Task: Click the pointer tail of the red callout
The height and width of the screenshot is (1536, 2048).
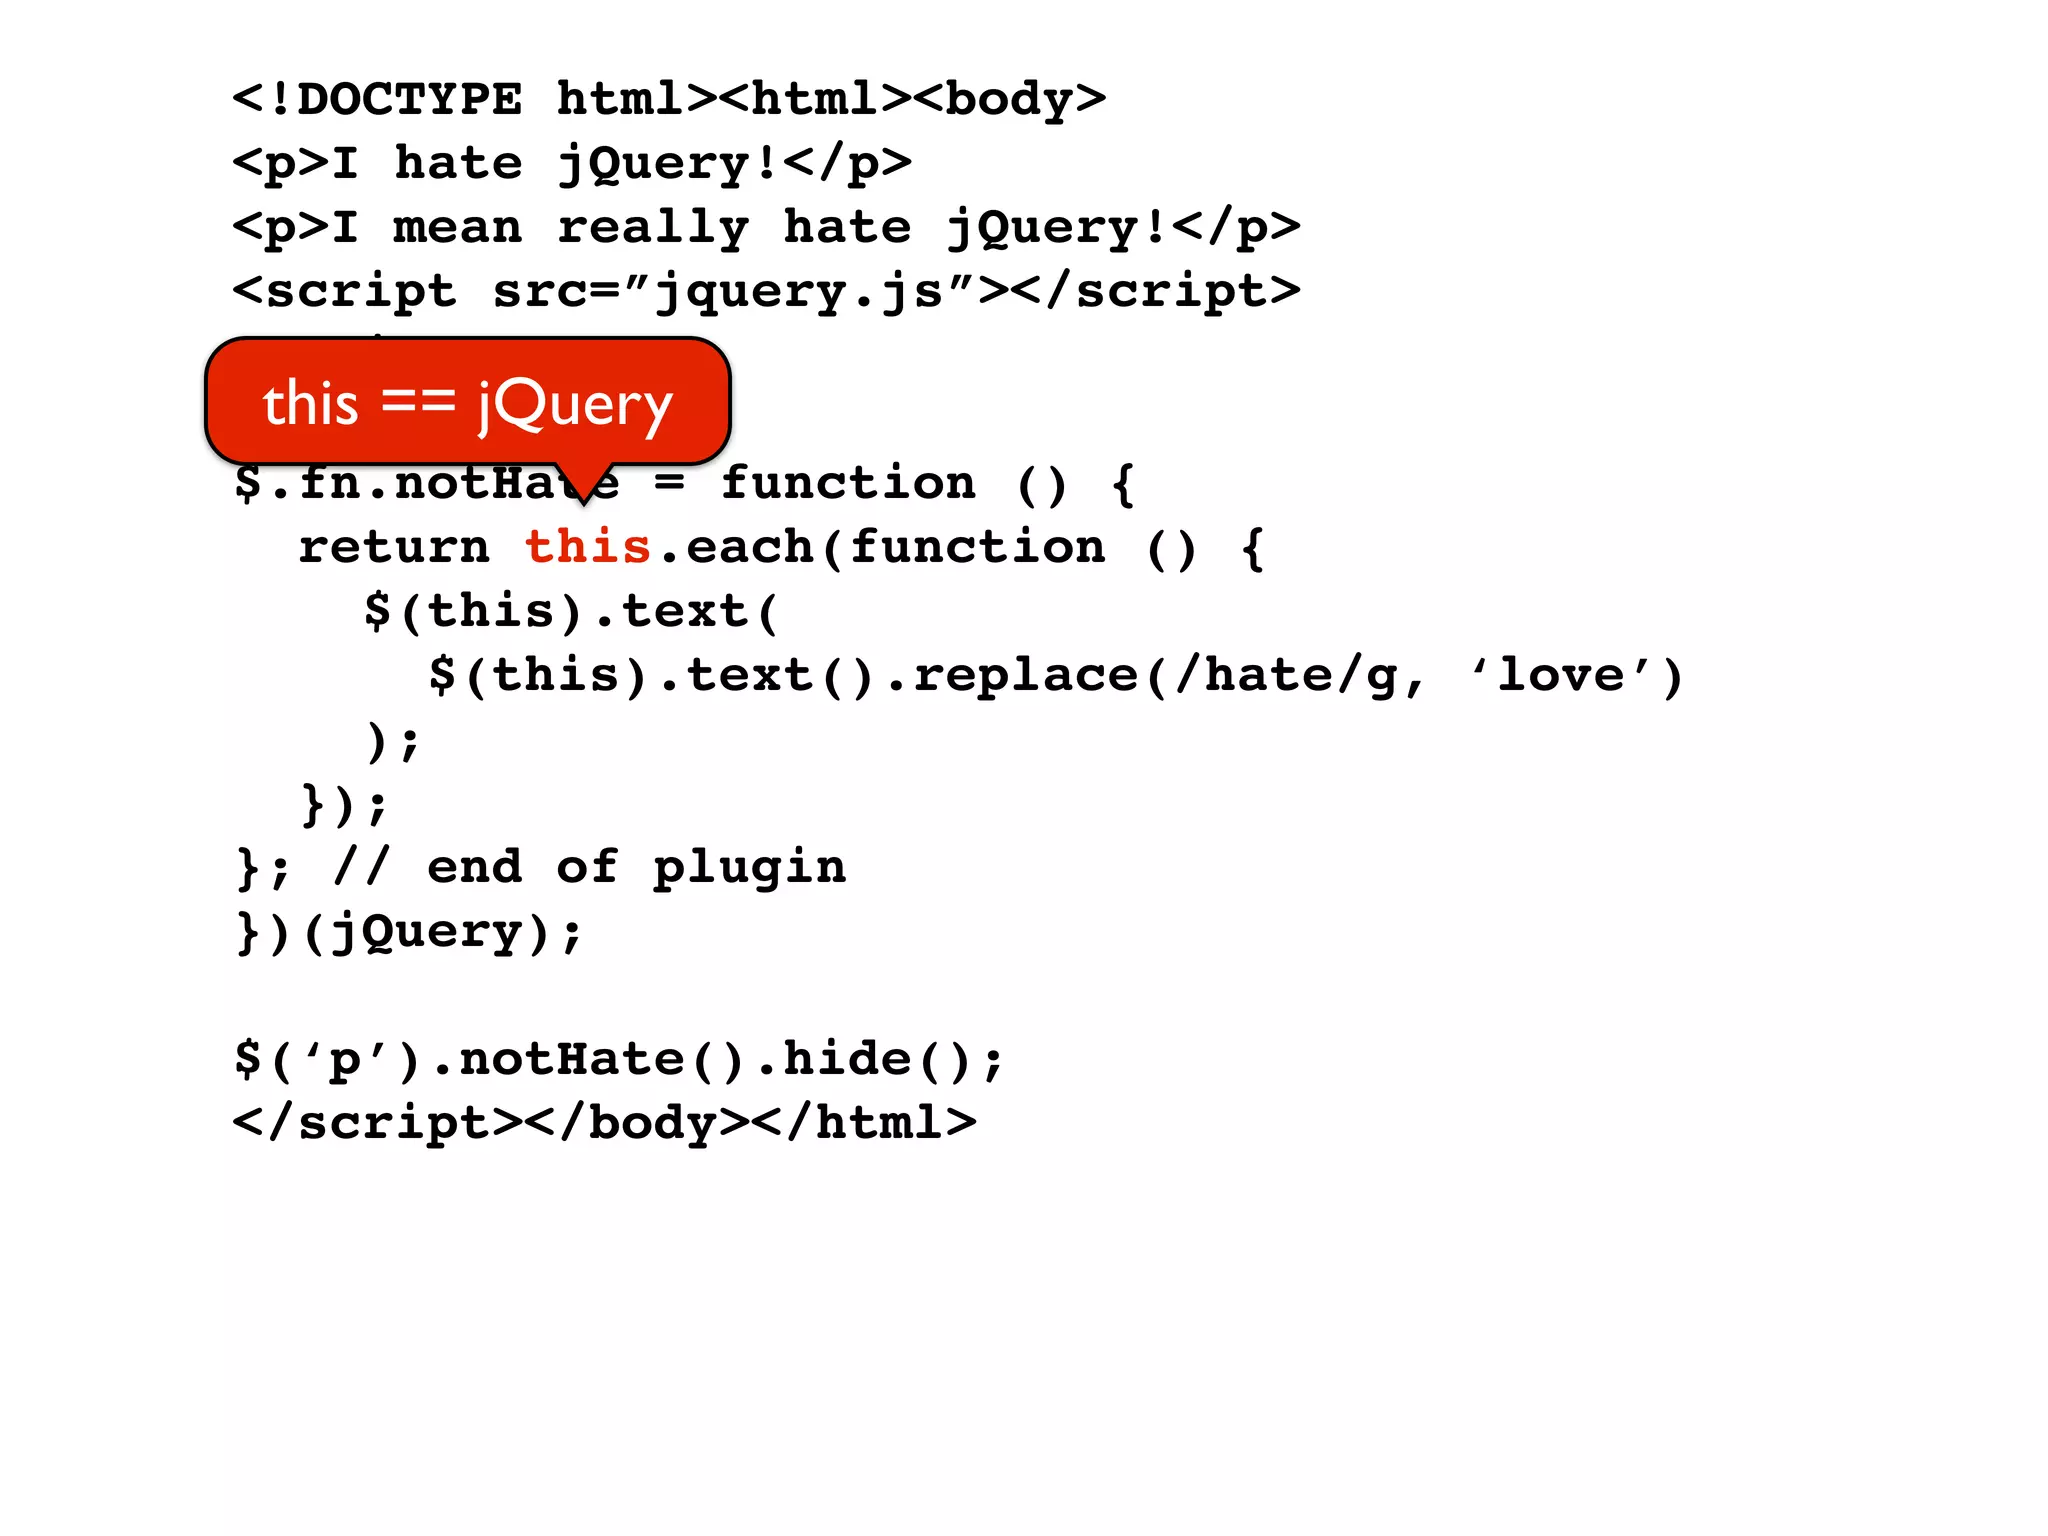Action: (x=583, y=484)
